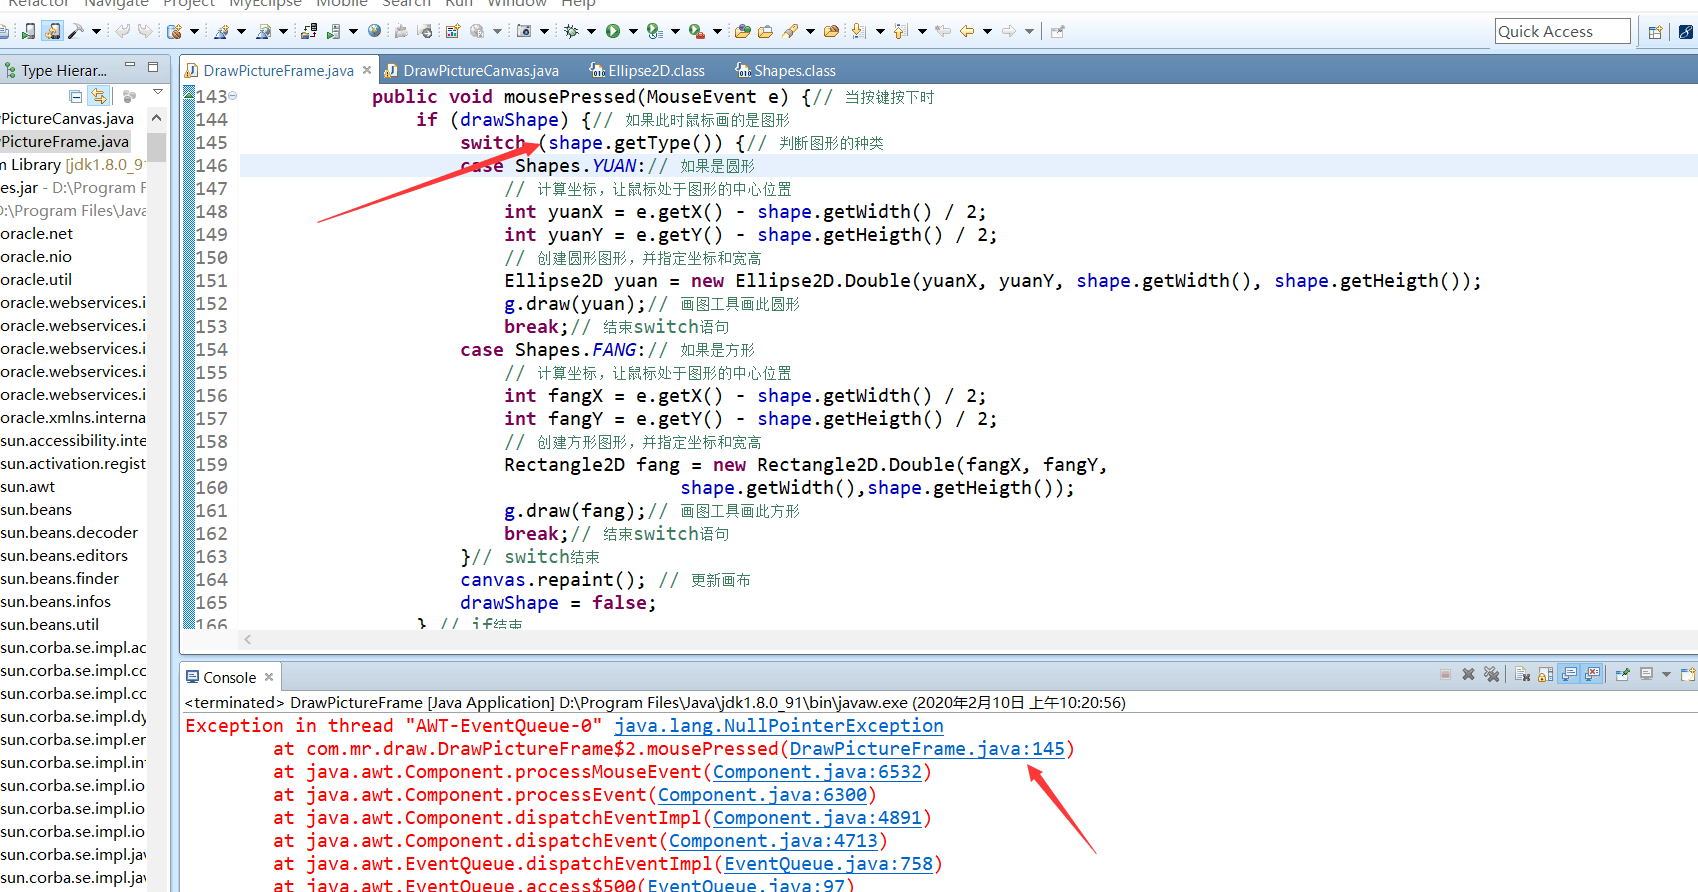Click Remove All Terminated Launches icon
1698x892 pixels.
click(x=1491, y=675)
